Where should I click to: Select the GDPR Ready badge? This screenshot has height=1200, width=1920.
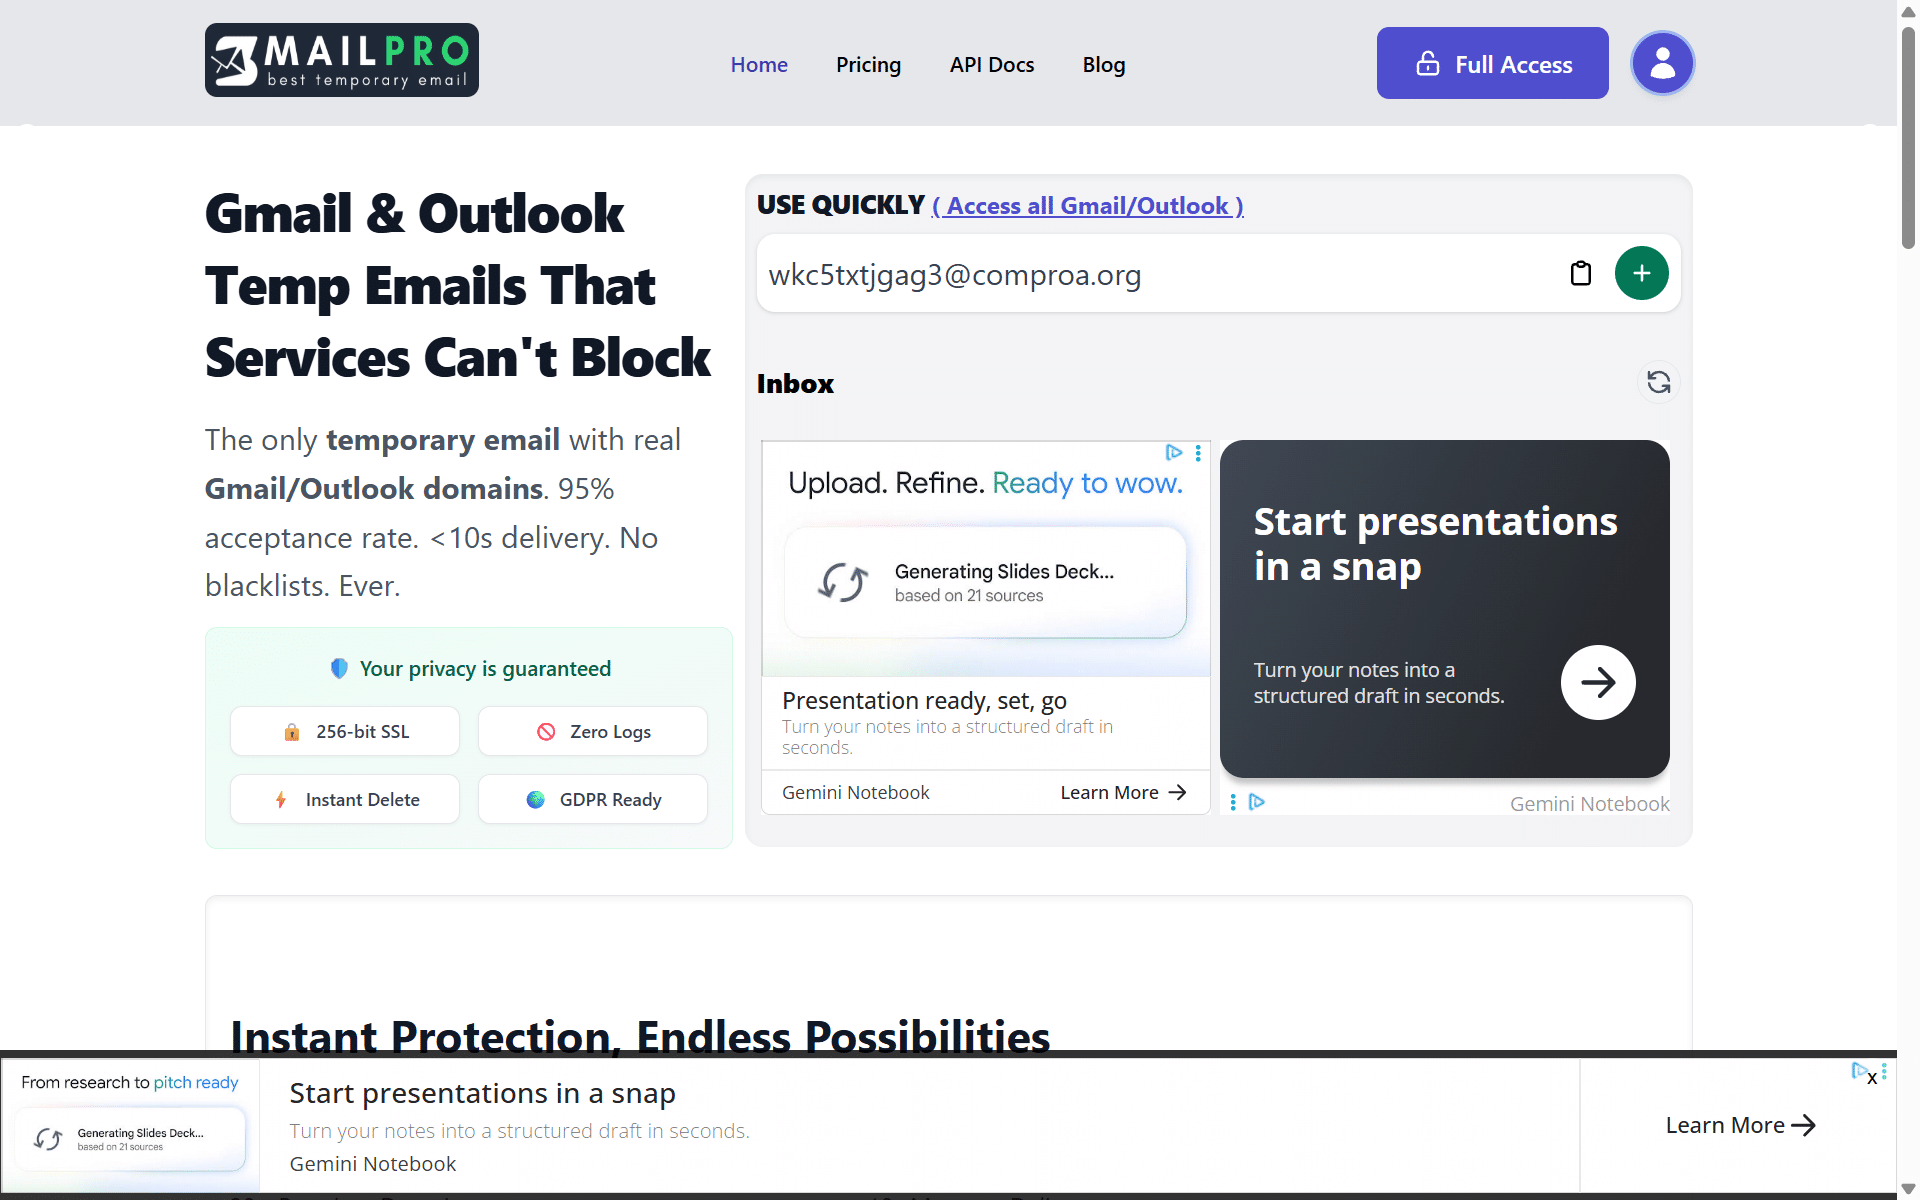593,799
